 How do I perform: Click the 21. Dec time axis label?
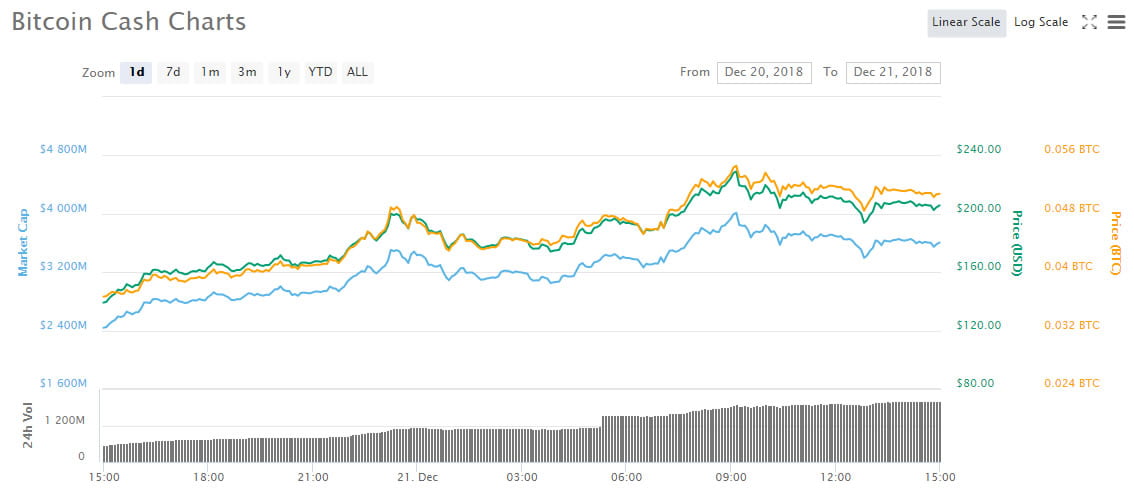pos(417,477)
